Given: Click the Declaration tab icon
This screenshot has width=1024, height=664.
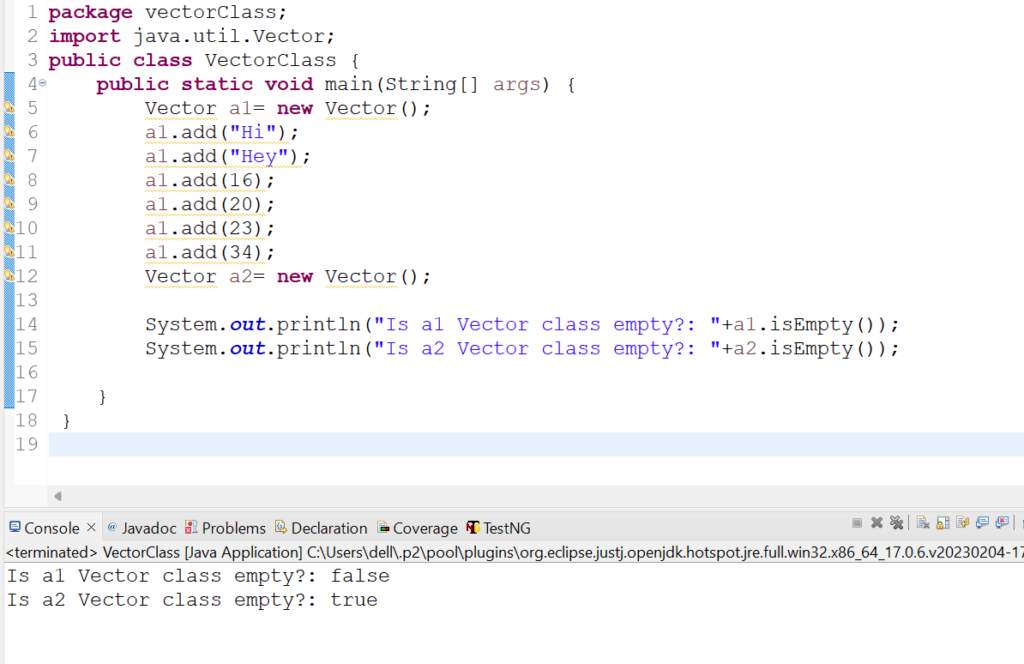Looking at the screenshot, I should coord(281,527).
